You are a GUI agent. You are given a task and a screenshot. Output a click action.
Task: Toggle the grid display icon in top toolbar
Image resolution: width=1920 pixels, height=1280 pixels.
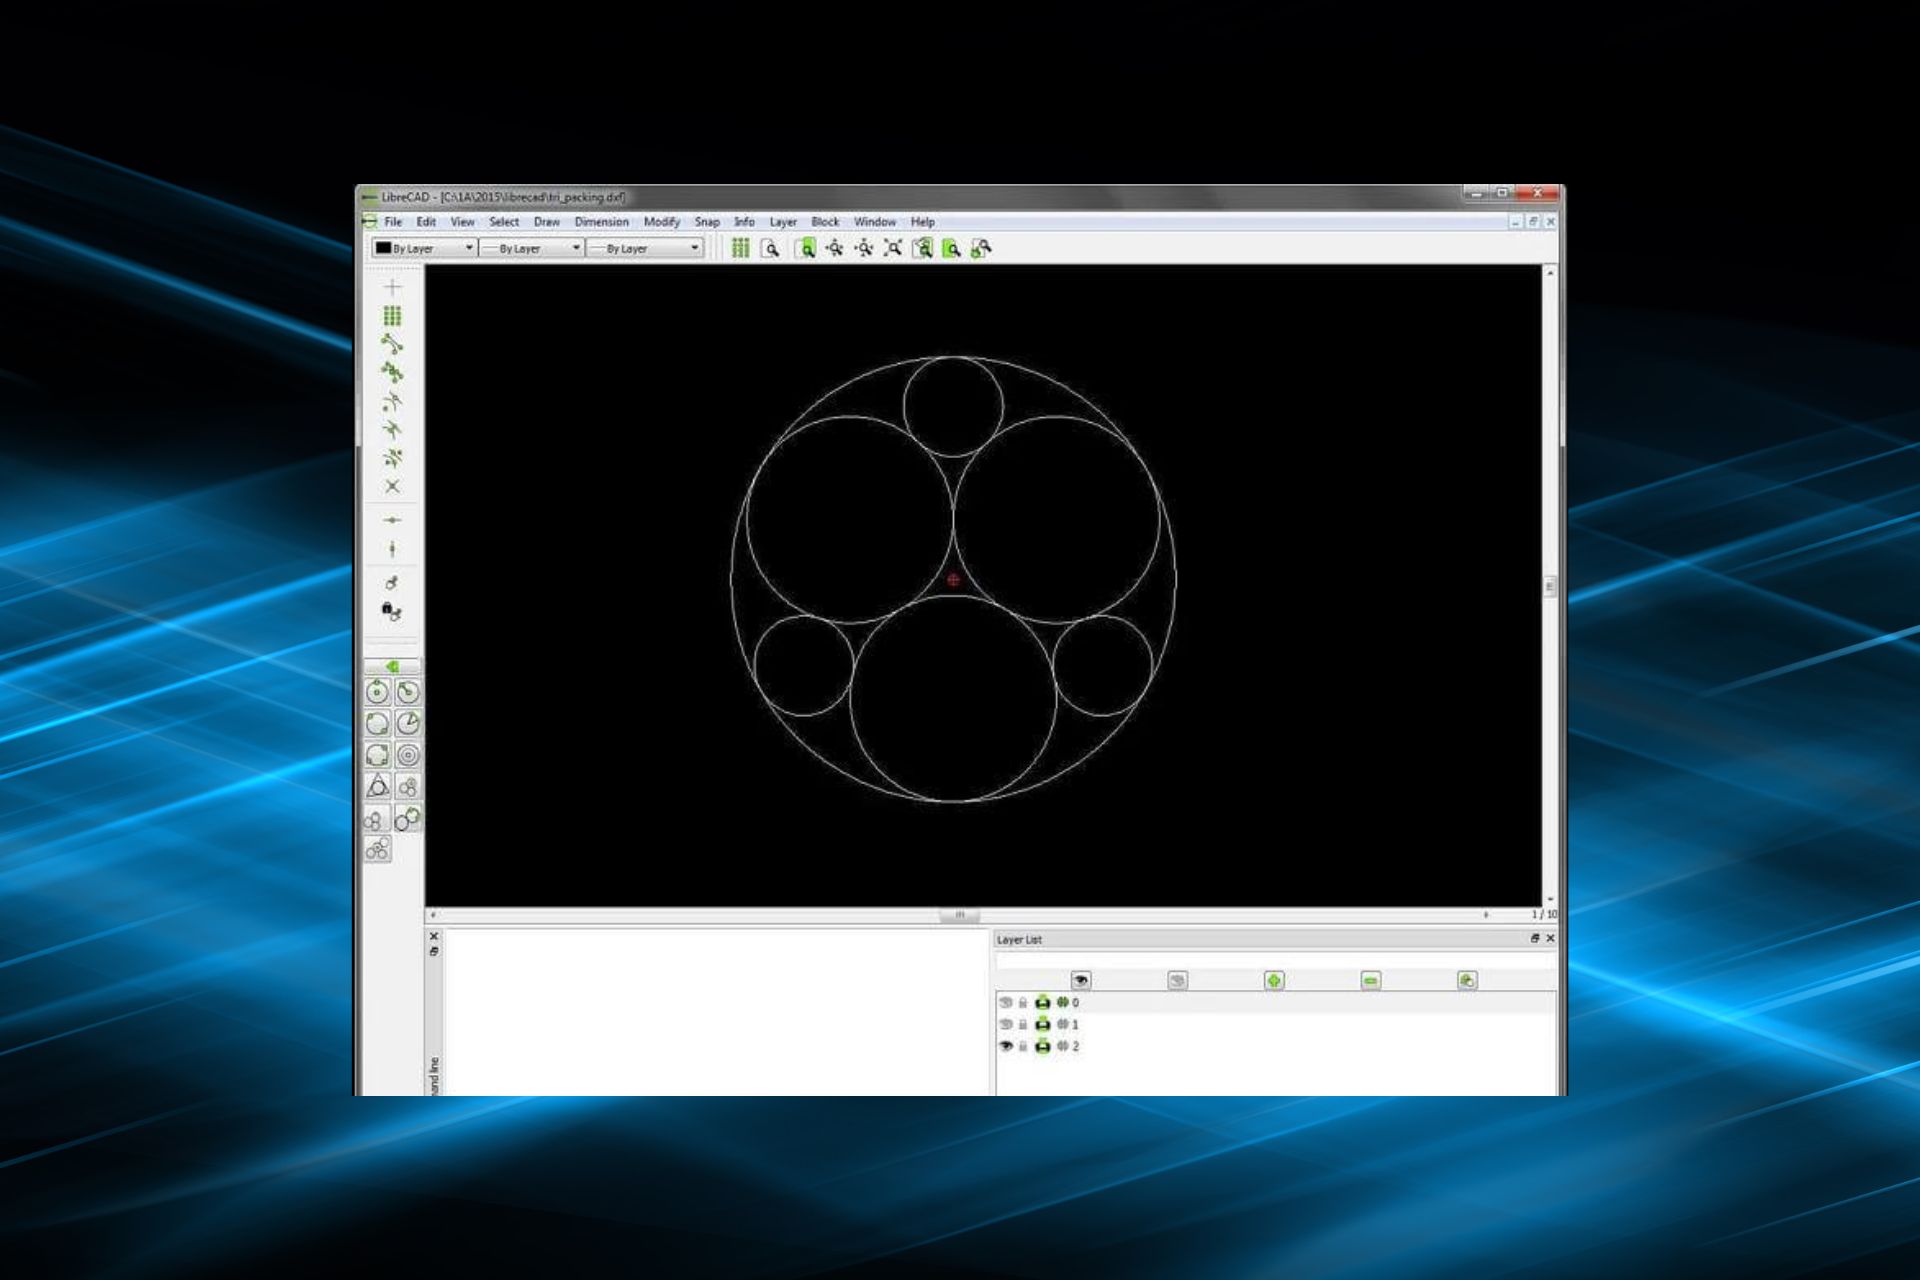click(x=740, y=248)
